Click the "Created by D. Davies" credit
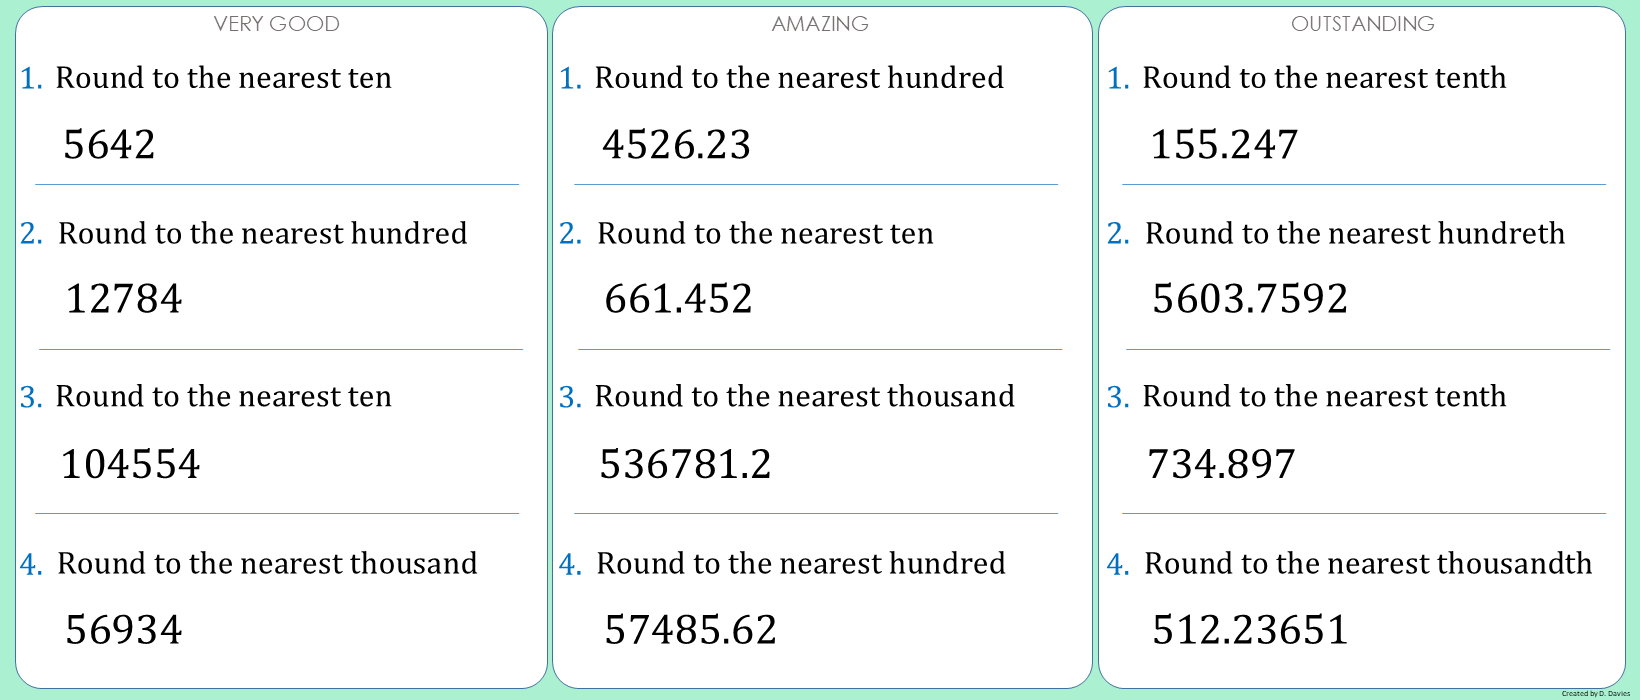The width and height of the screenshot is (1640, 700). point(1595,693)
